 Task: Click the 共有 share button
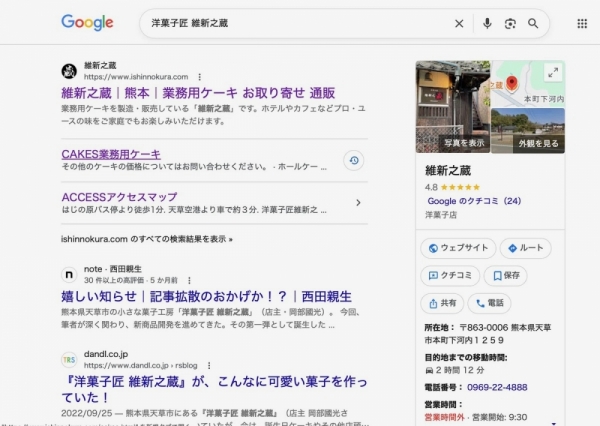click(442, 303)
